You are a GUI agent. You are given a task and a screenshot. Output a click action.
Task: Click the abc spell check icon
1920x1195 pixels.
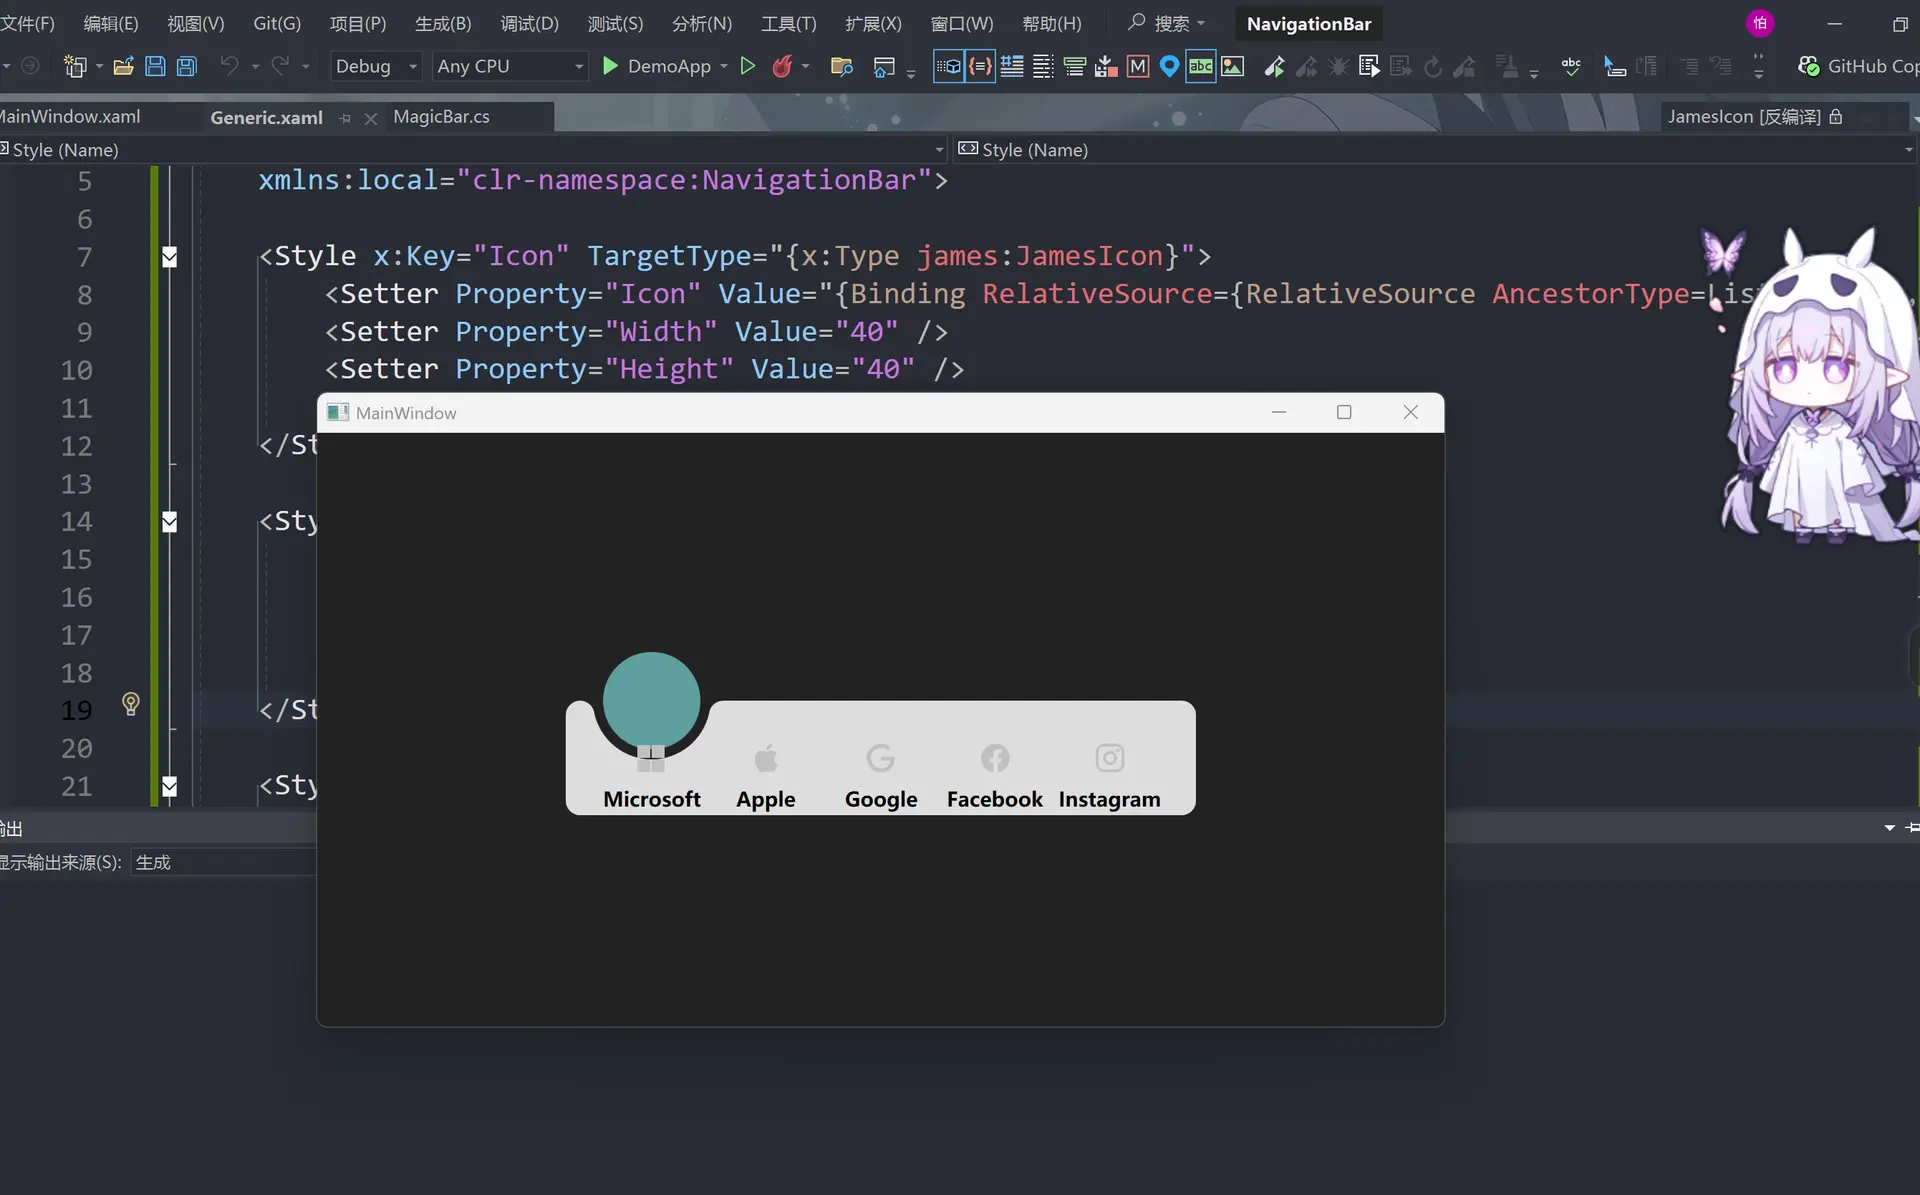(1571, 66)
